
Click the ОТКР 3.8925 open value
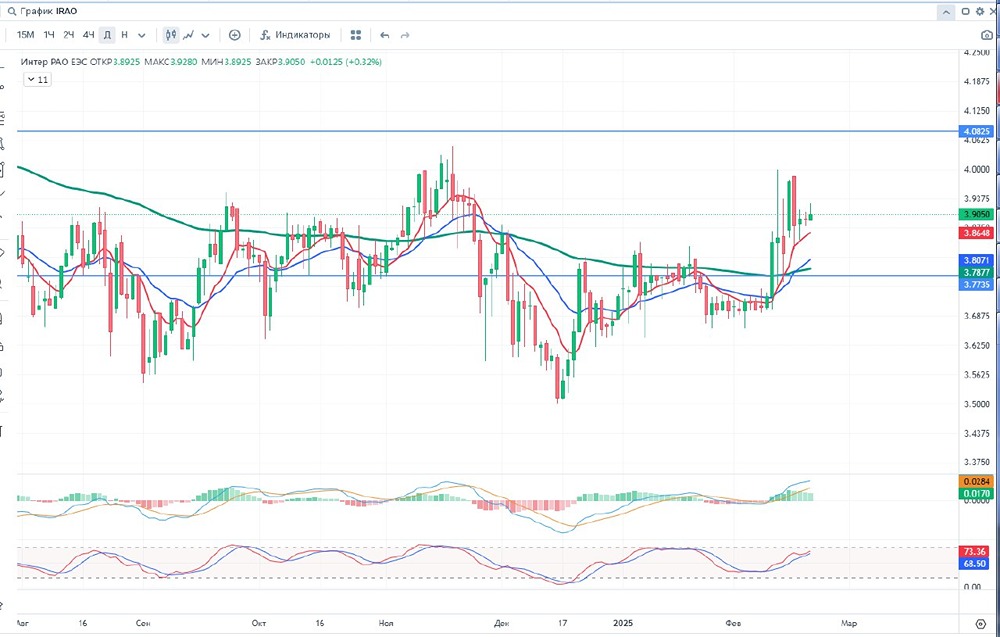point(115,62)
